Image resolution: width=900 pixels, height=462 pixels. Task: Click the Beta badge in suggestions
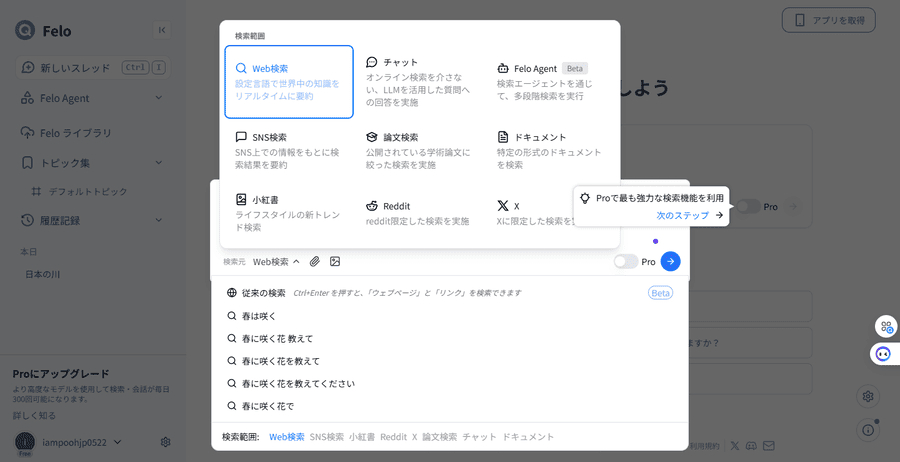pyautogui.click(x=660, y=293)
